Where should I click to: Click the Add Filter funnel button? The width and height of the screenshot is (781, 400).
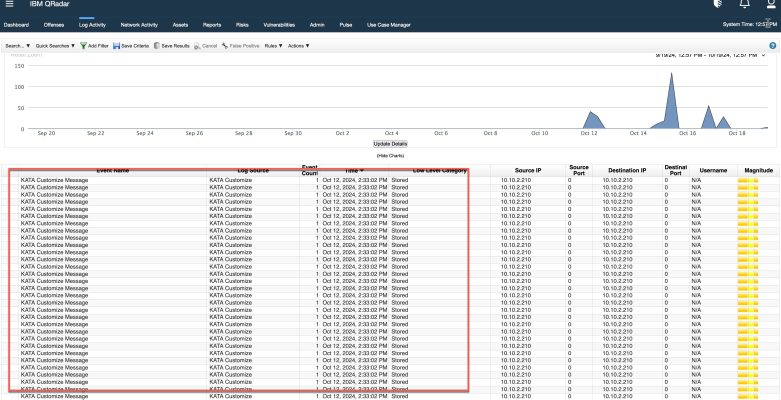tap(94, 46)
